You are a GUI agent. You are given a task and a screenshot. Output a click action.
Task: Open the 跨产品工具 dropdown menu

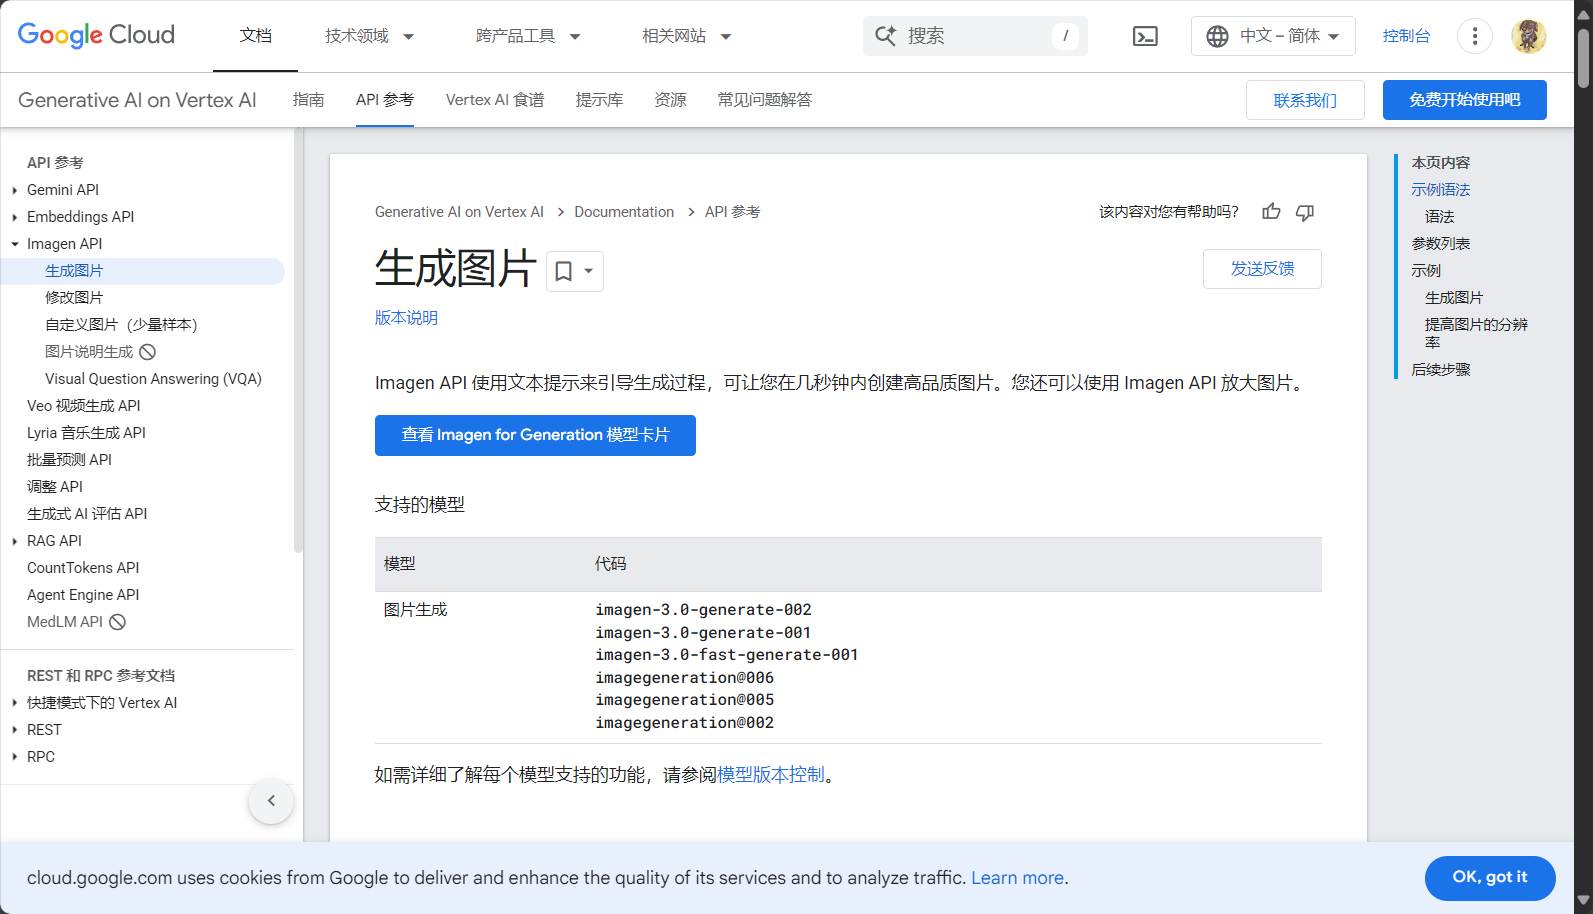[x=528, y=36]
